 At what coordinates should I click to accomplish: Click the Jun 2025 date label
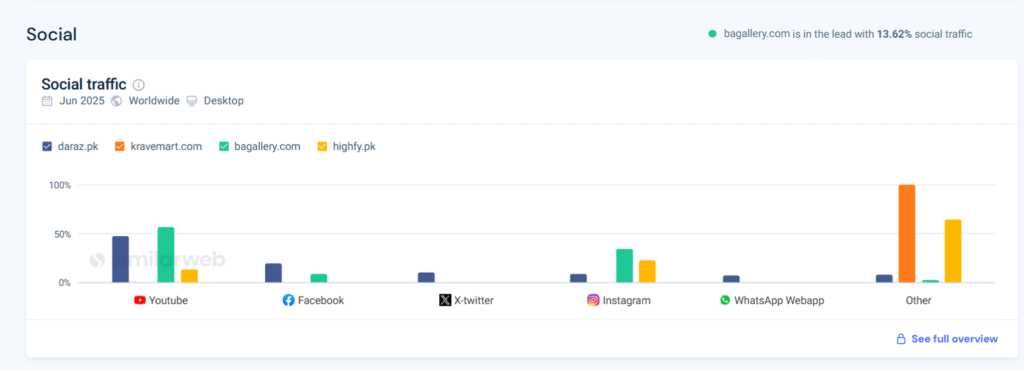82,101
